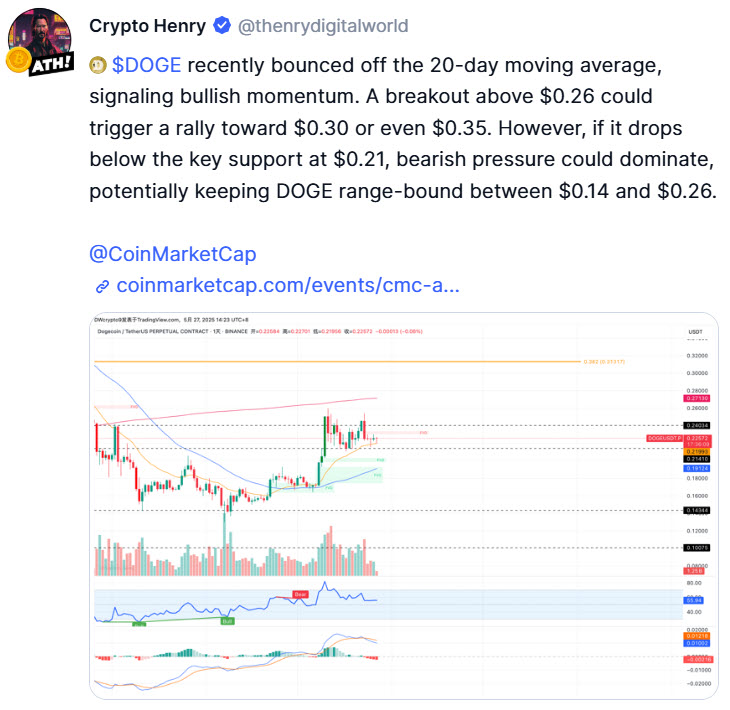This screenshot has width=730, height=710.
Task: Click the red Bear label on RSI panel
Action: [300, 594]
